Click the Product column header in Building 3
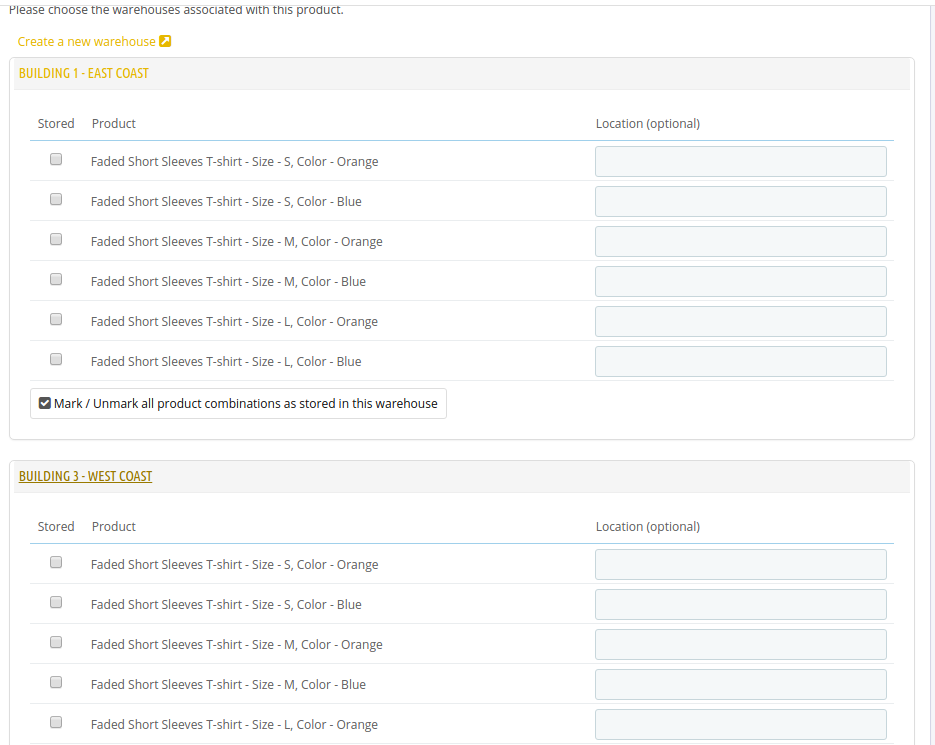This screenshot has width=935, height=745. click(x=114, y=527)
